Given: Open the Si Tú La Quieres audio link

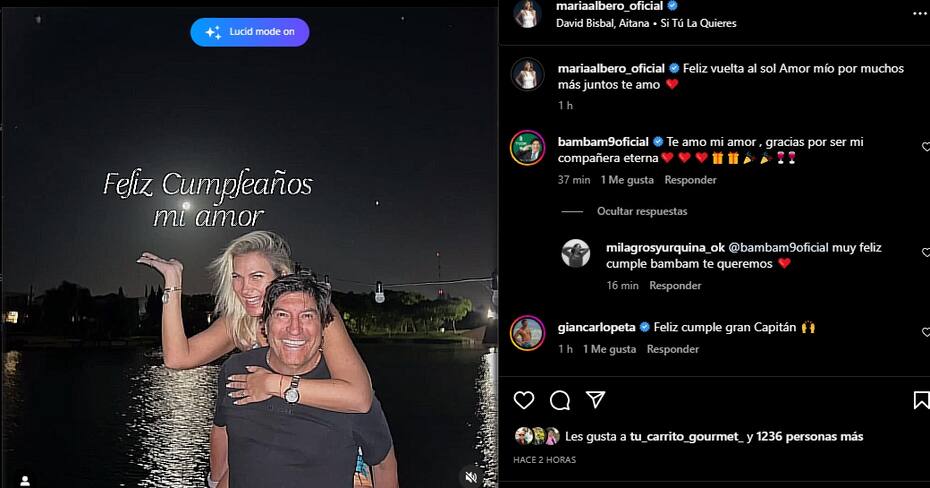Looking at the screenshot, I should coord(698,23).
